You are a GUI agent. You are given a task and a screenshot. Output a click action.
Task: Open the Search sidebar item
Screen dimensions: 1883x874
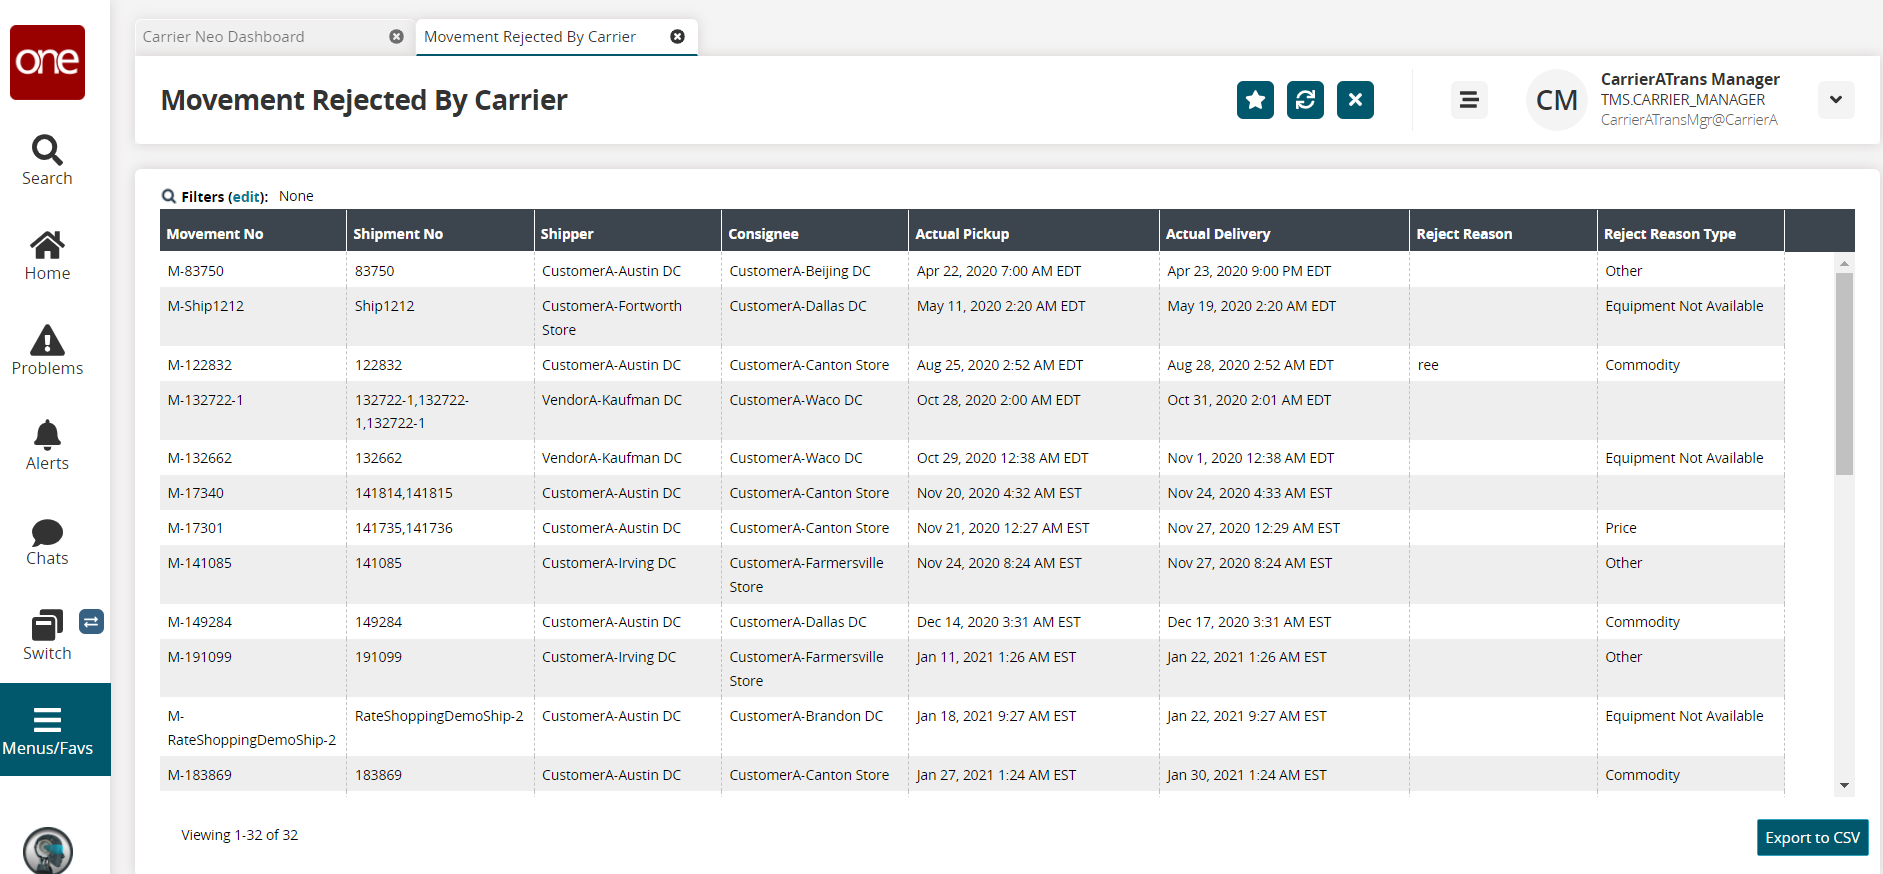(47, 161)
